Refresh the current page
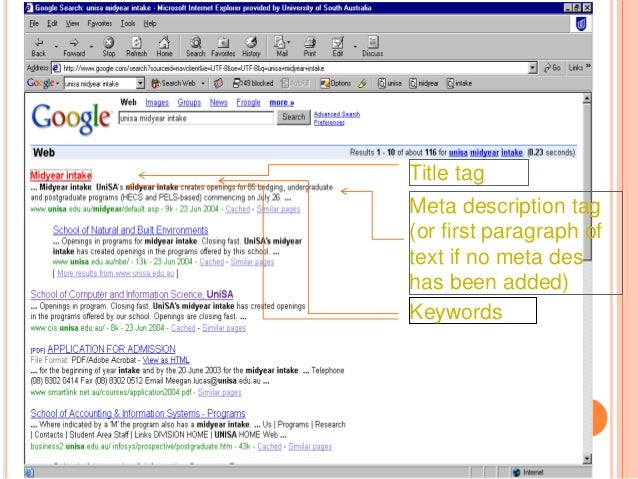 click(x=136, y=47)
